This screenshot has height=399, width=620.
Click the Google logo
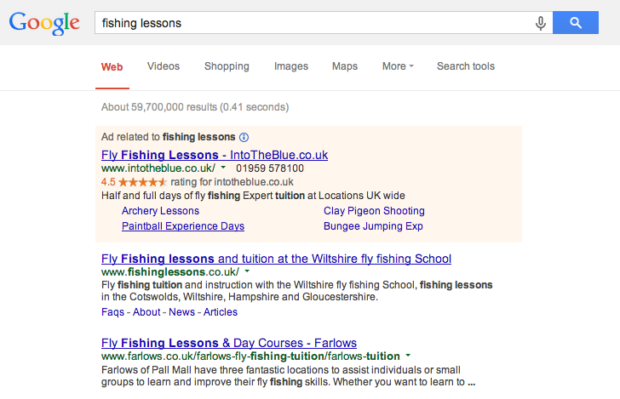coord(44,23)
